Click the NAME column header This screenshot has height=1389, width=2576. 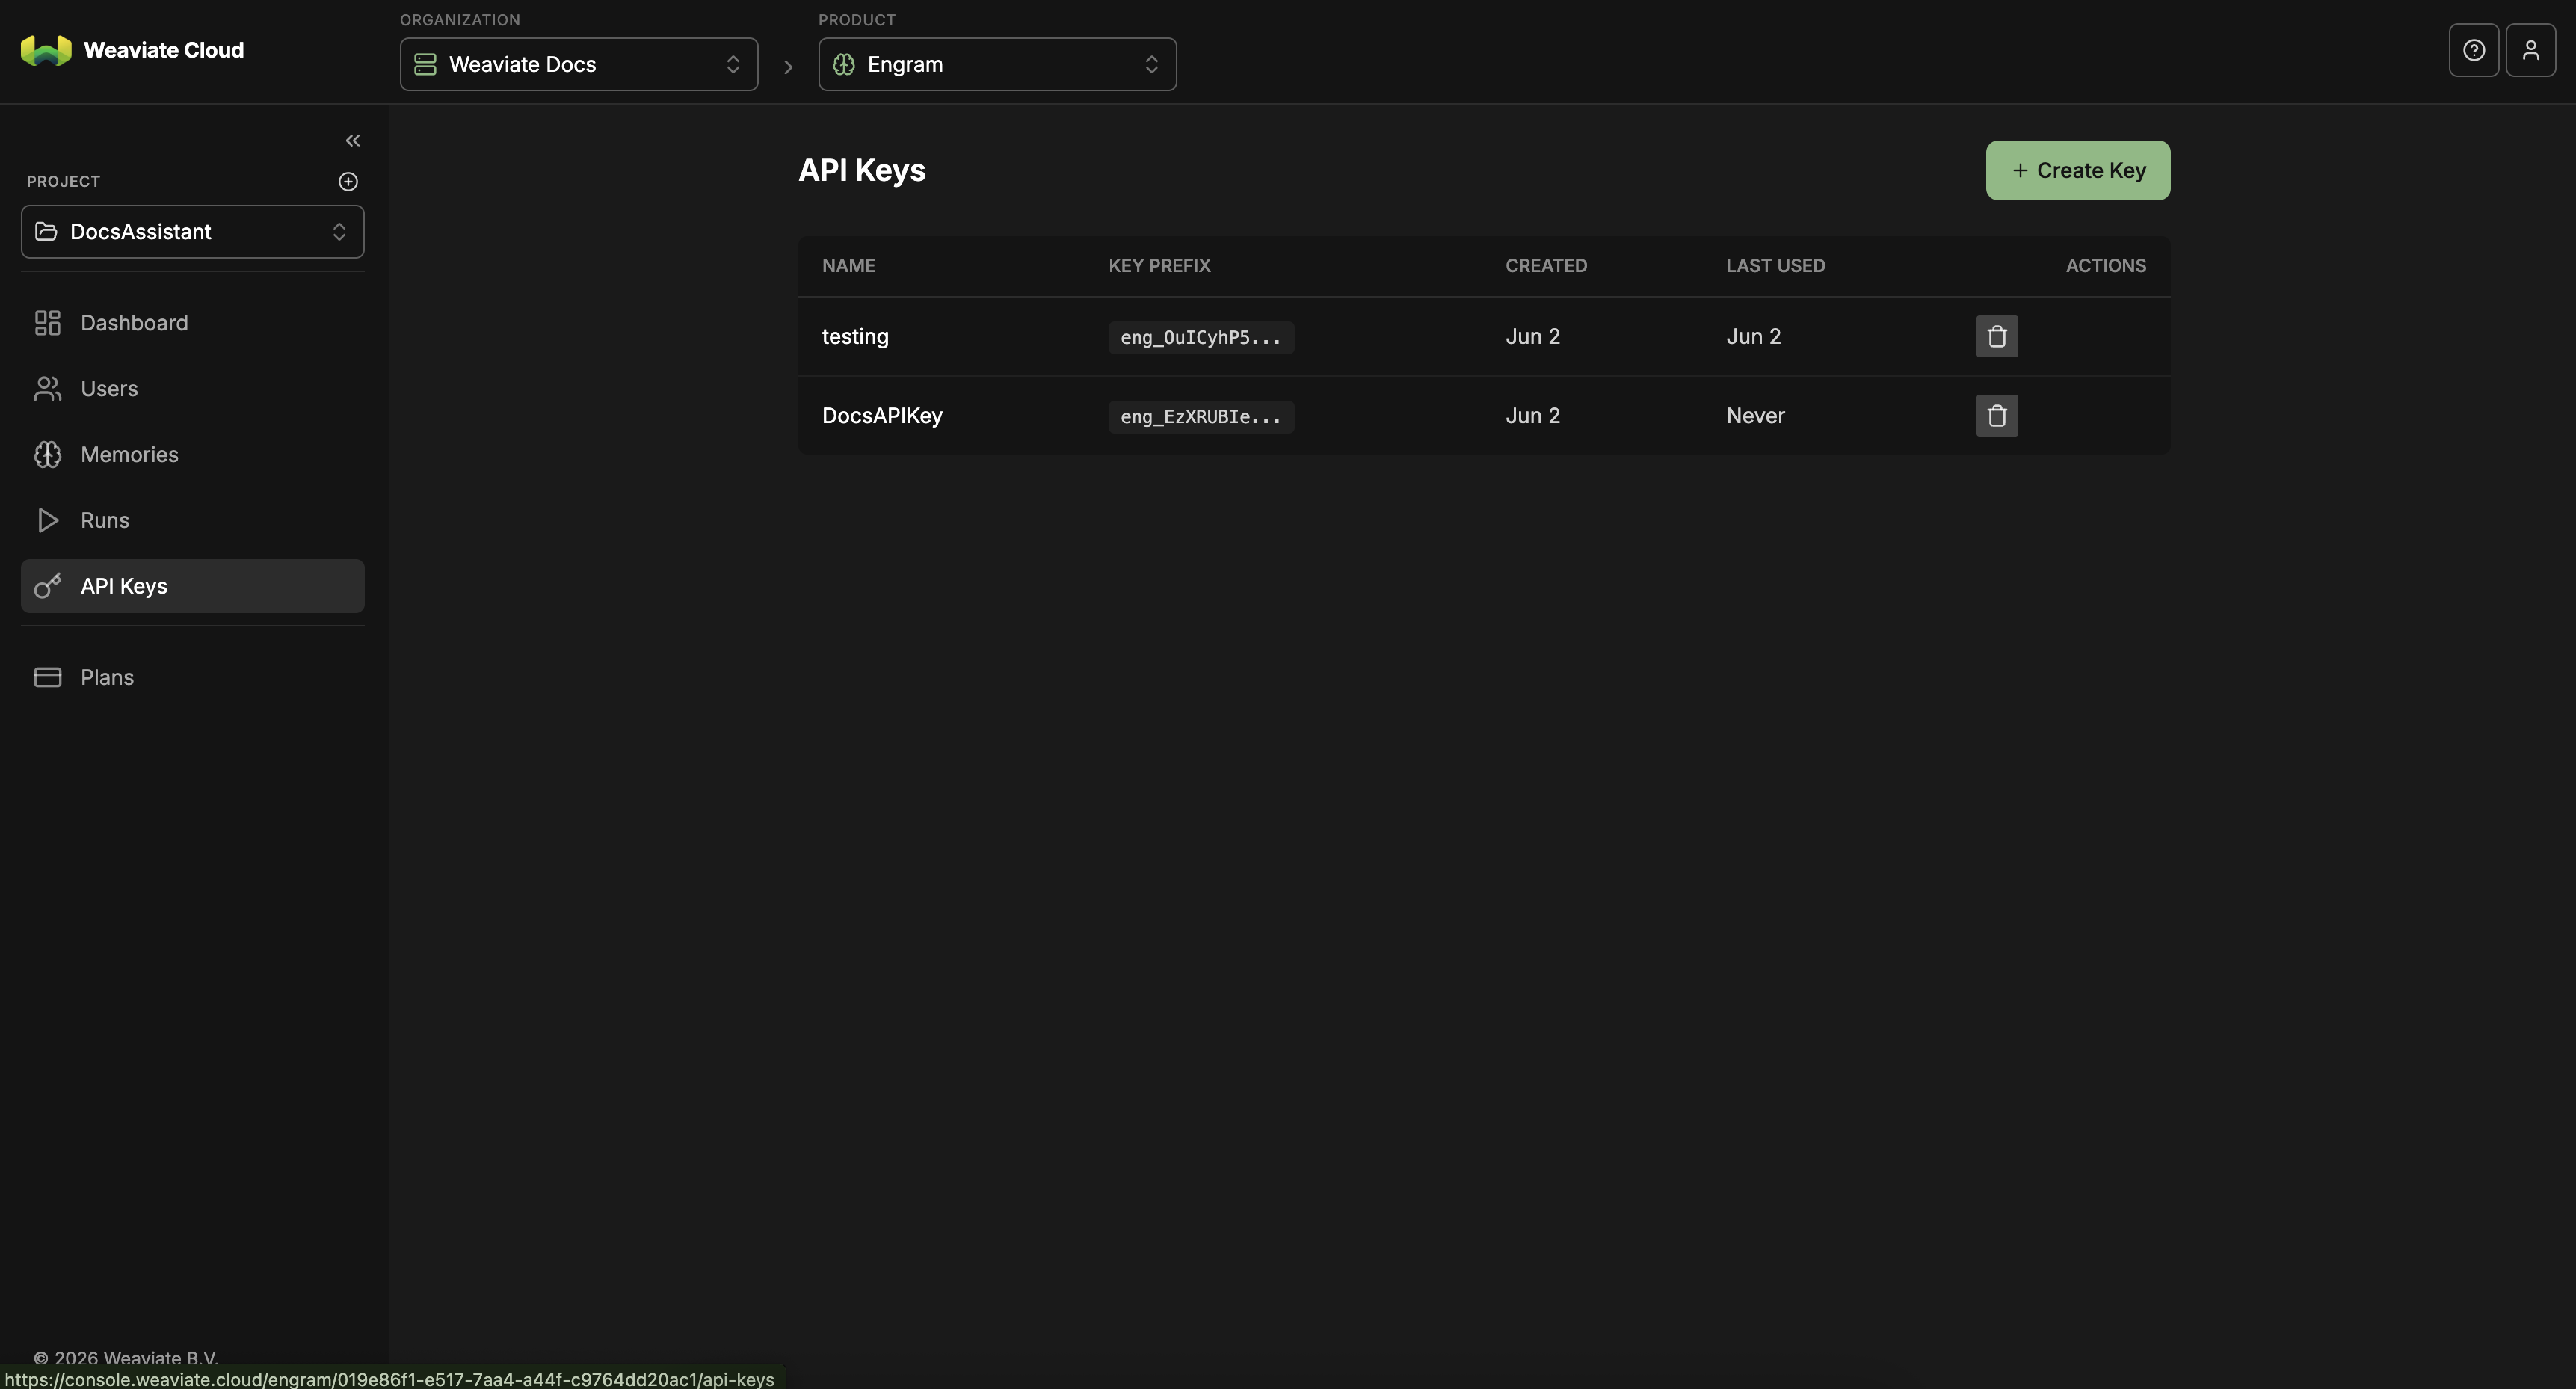[848, 266]
